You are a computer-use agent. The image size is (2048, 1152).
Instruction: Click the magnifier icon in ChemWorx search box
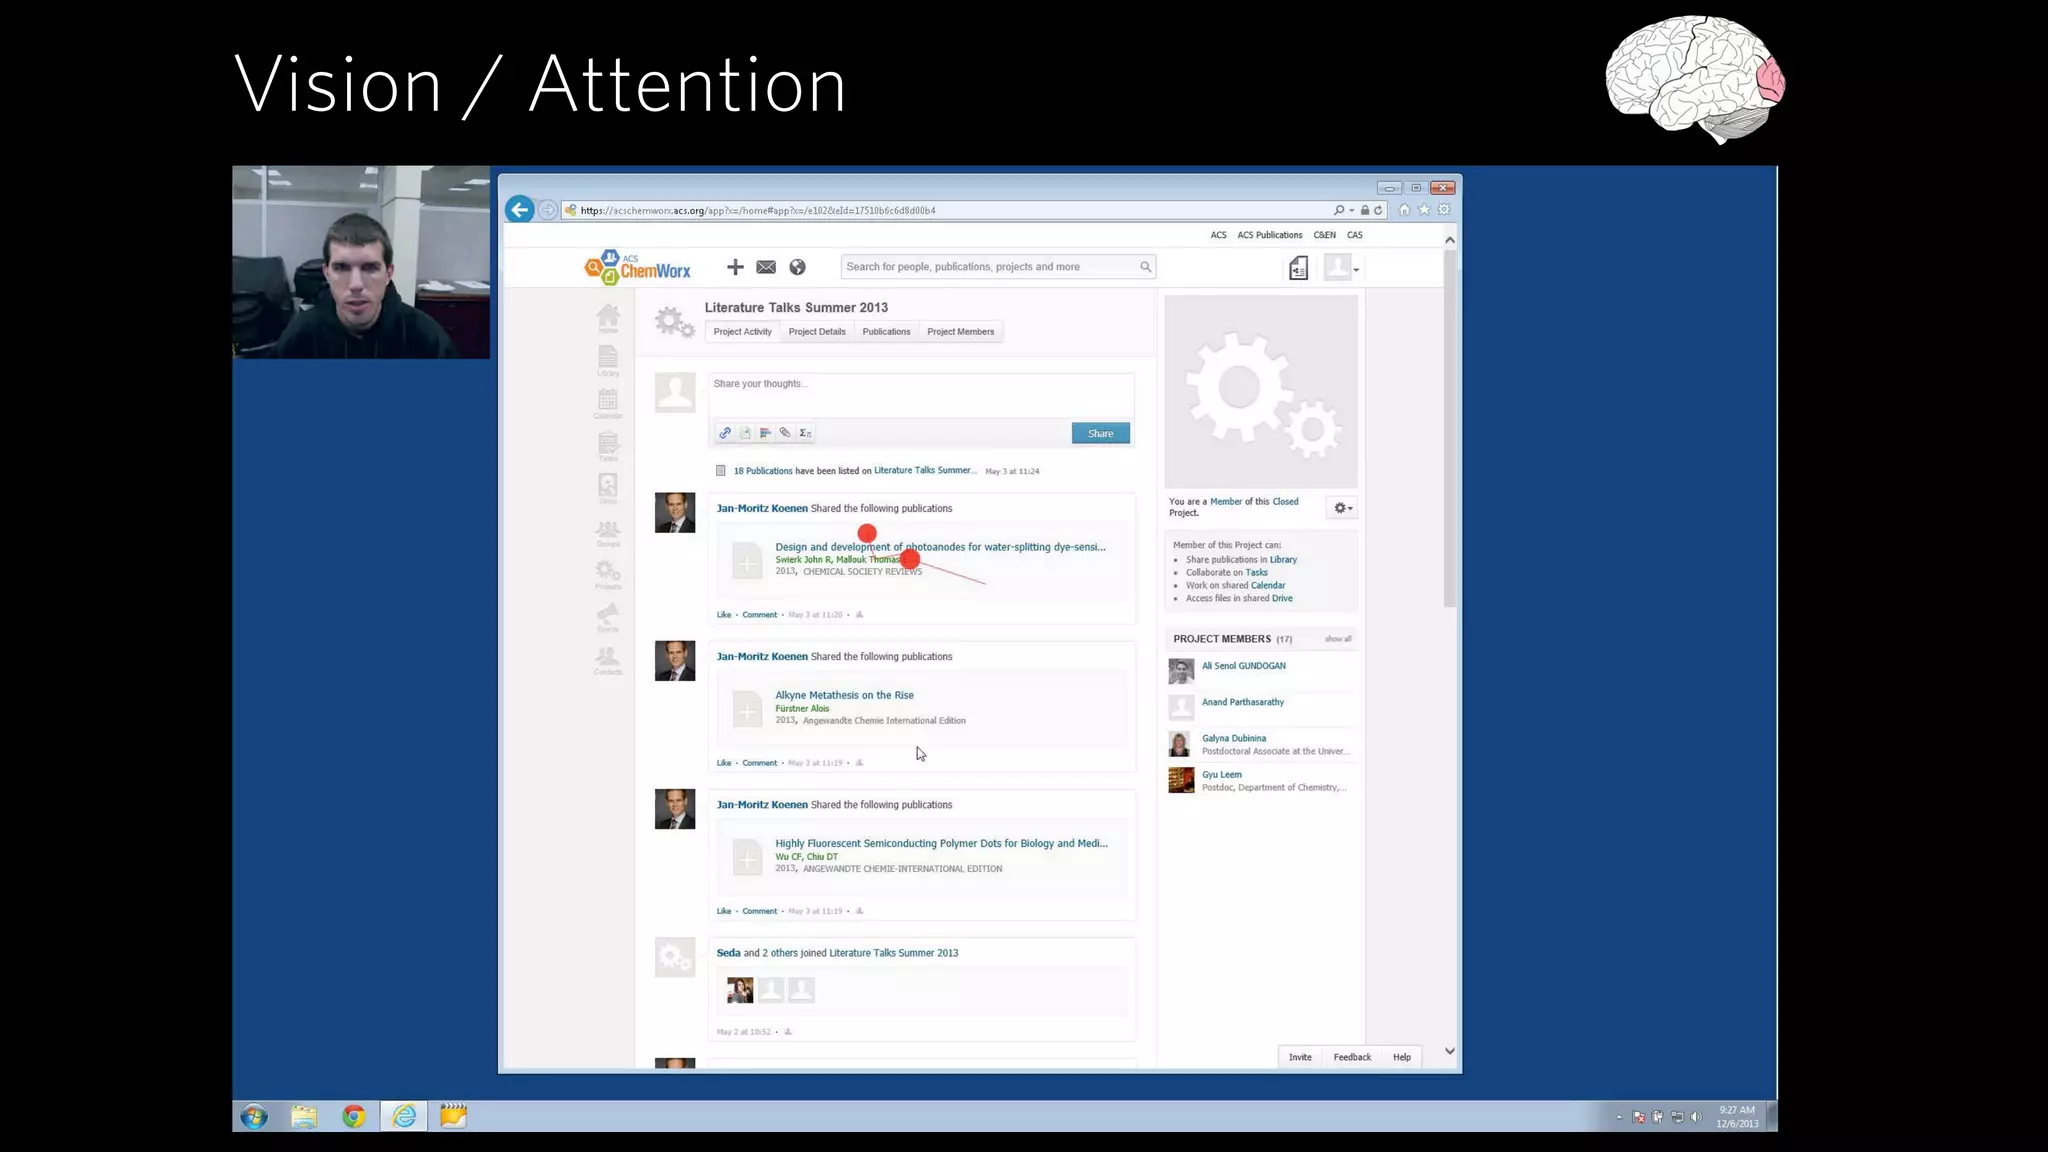pyautogui.click(x=1145, y=267)
